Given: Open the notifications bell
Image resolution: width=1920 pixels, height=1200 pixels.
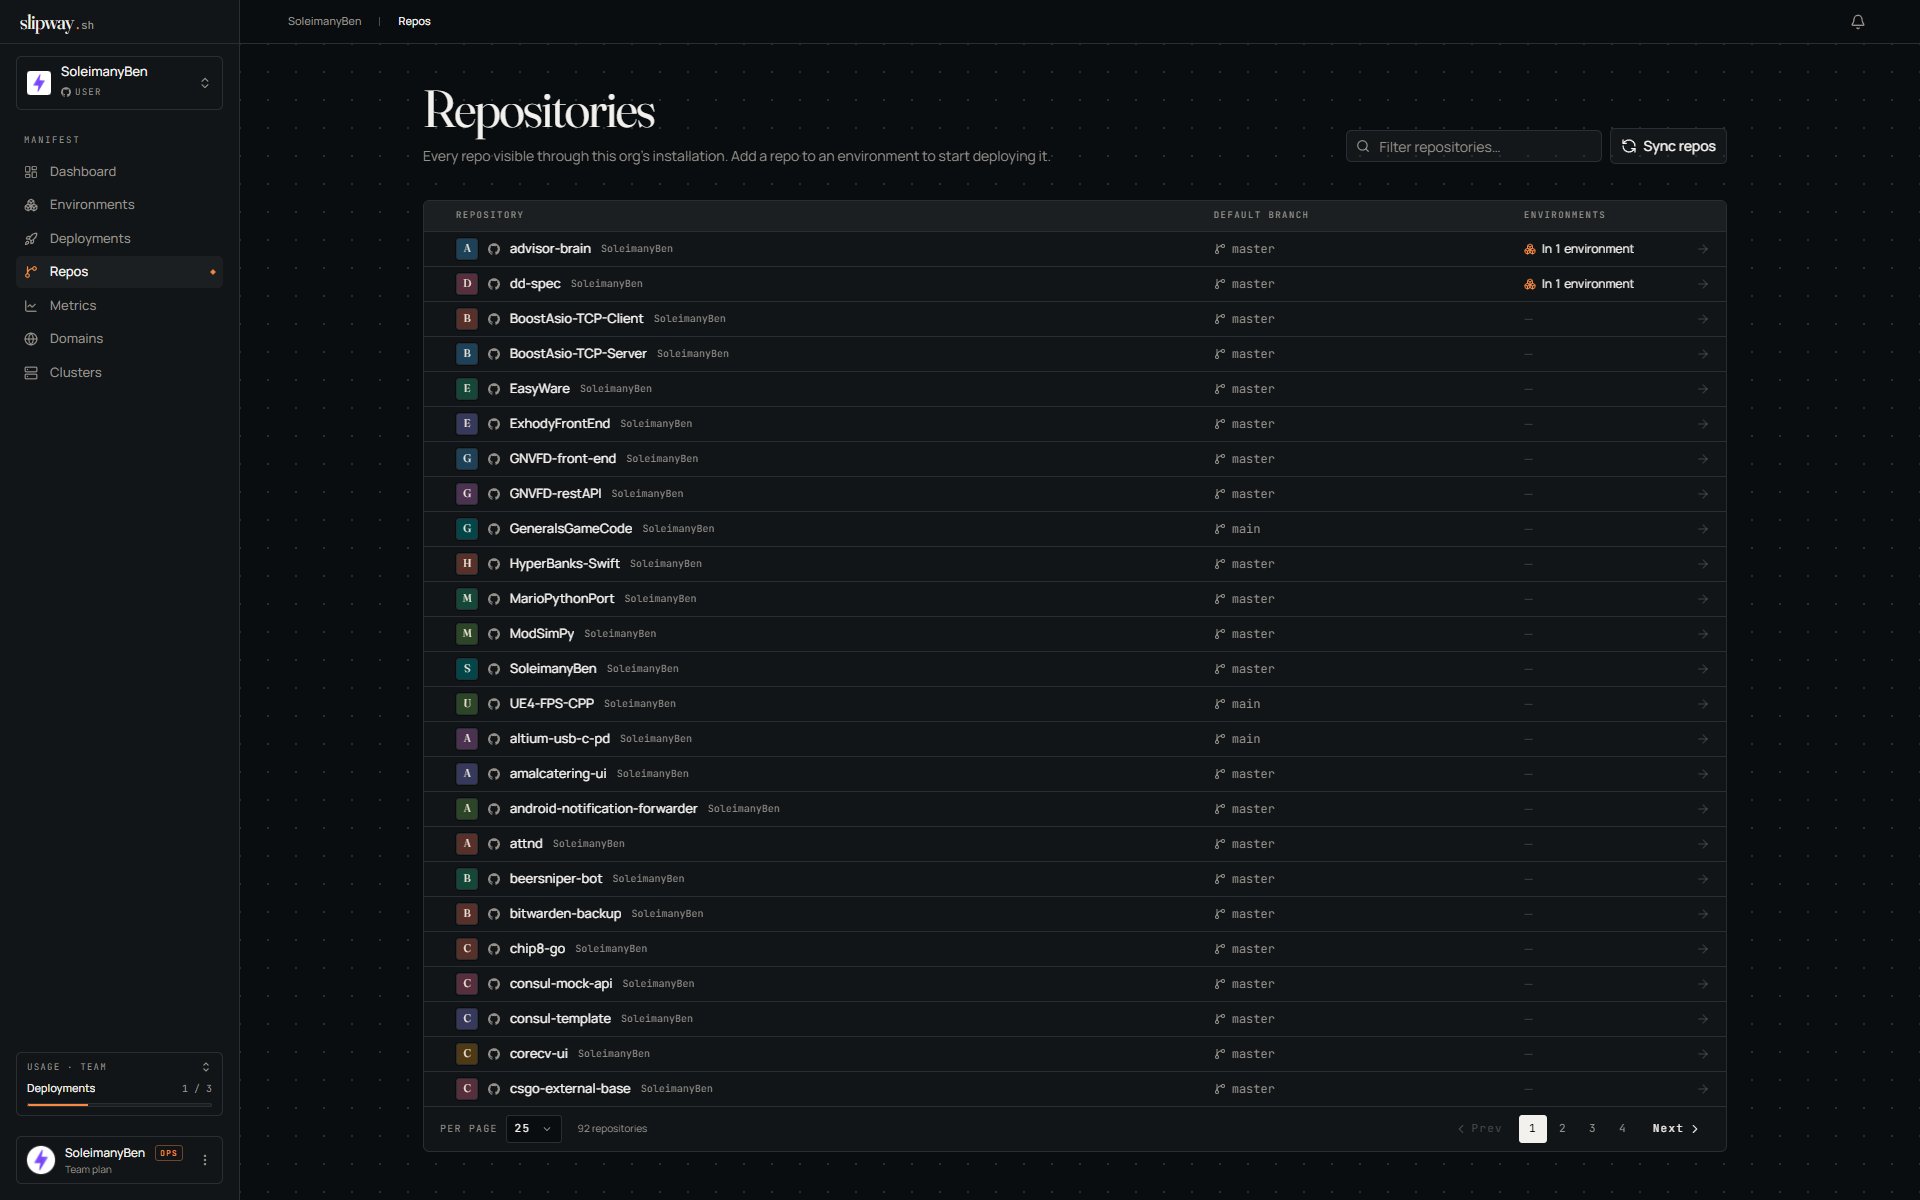Looking at the screenshot, I should [x=1857, y=21].
